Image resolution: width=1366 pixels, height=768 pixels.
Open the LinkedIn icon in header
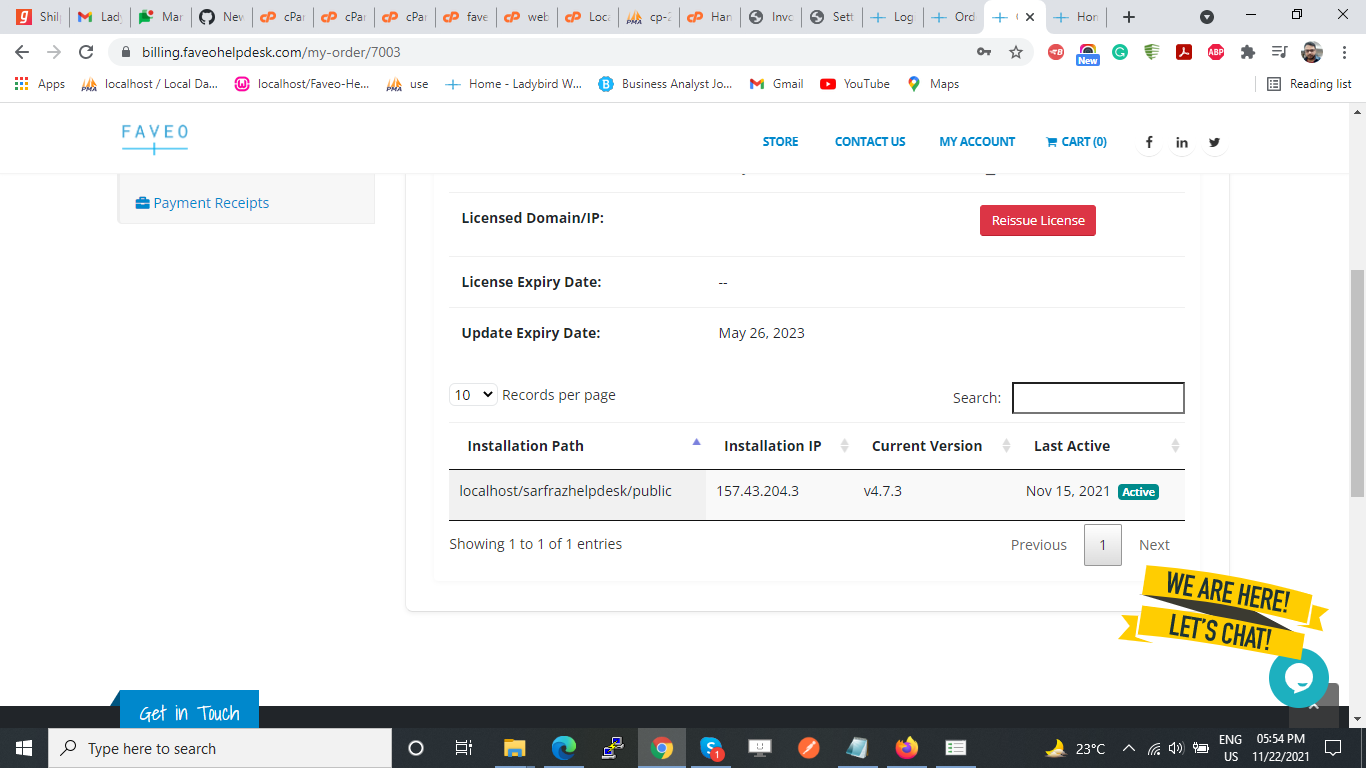(1182, 142)
